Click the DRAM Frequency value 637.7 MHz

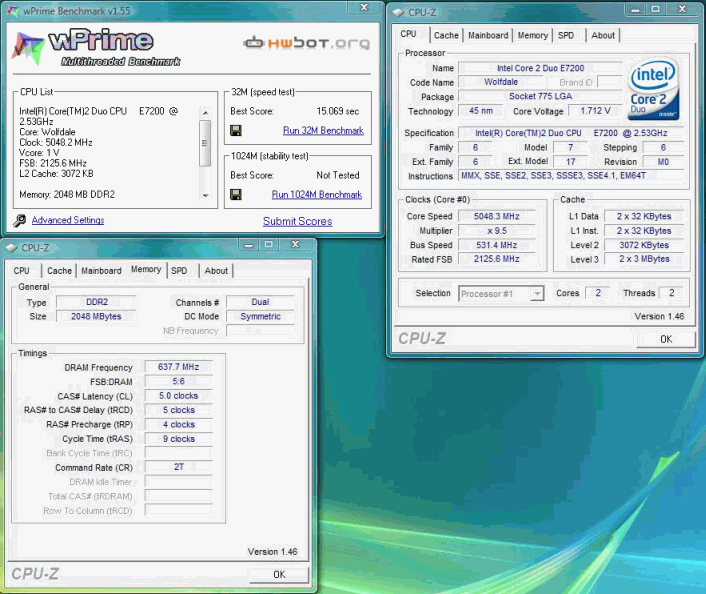pos(178,367)
